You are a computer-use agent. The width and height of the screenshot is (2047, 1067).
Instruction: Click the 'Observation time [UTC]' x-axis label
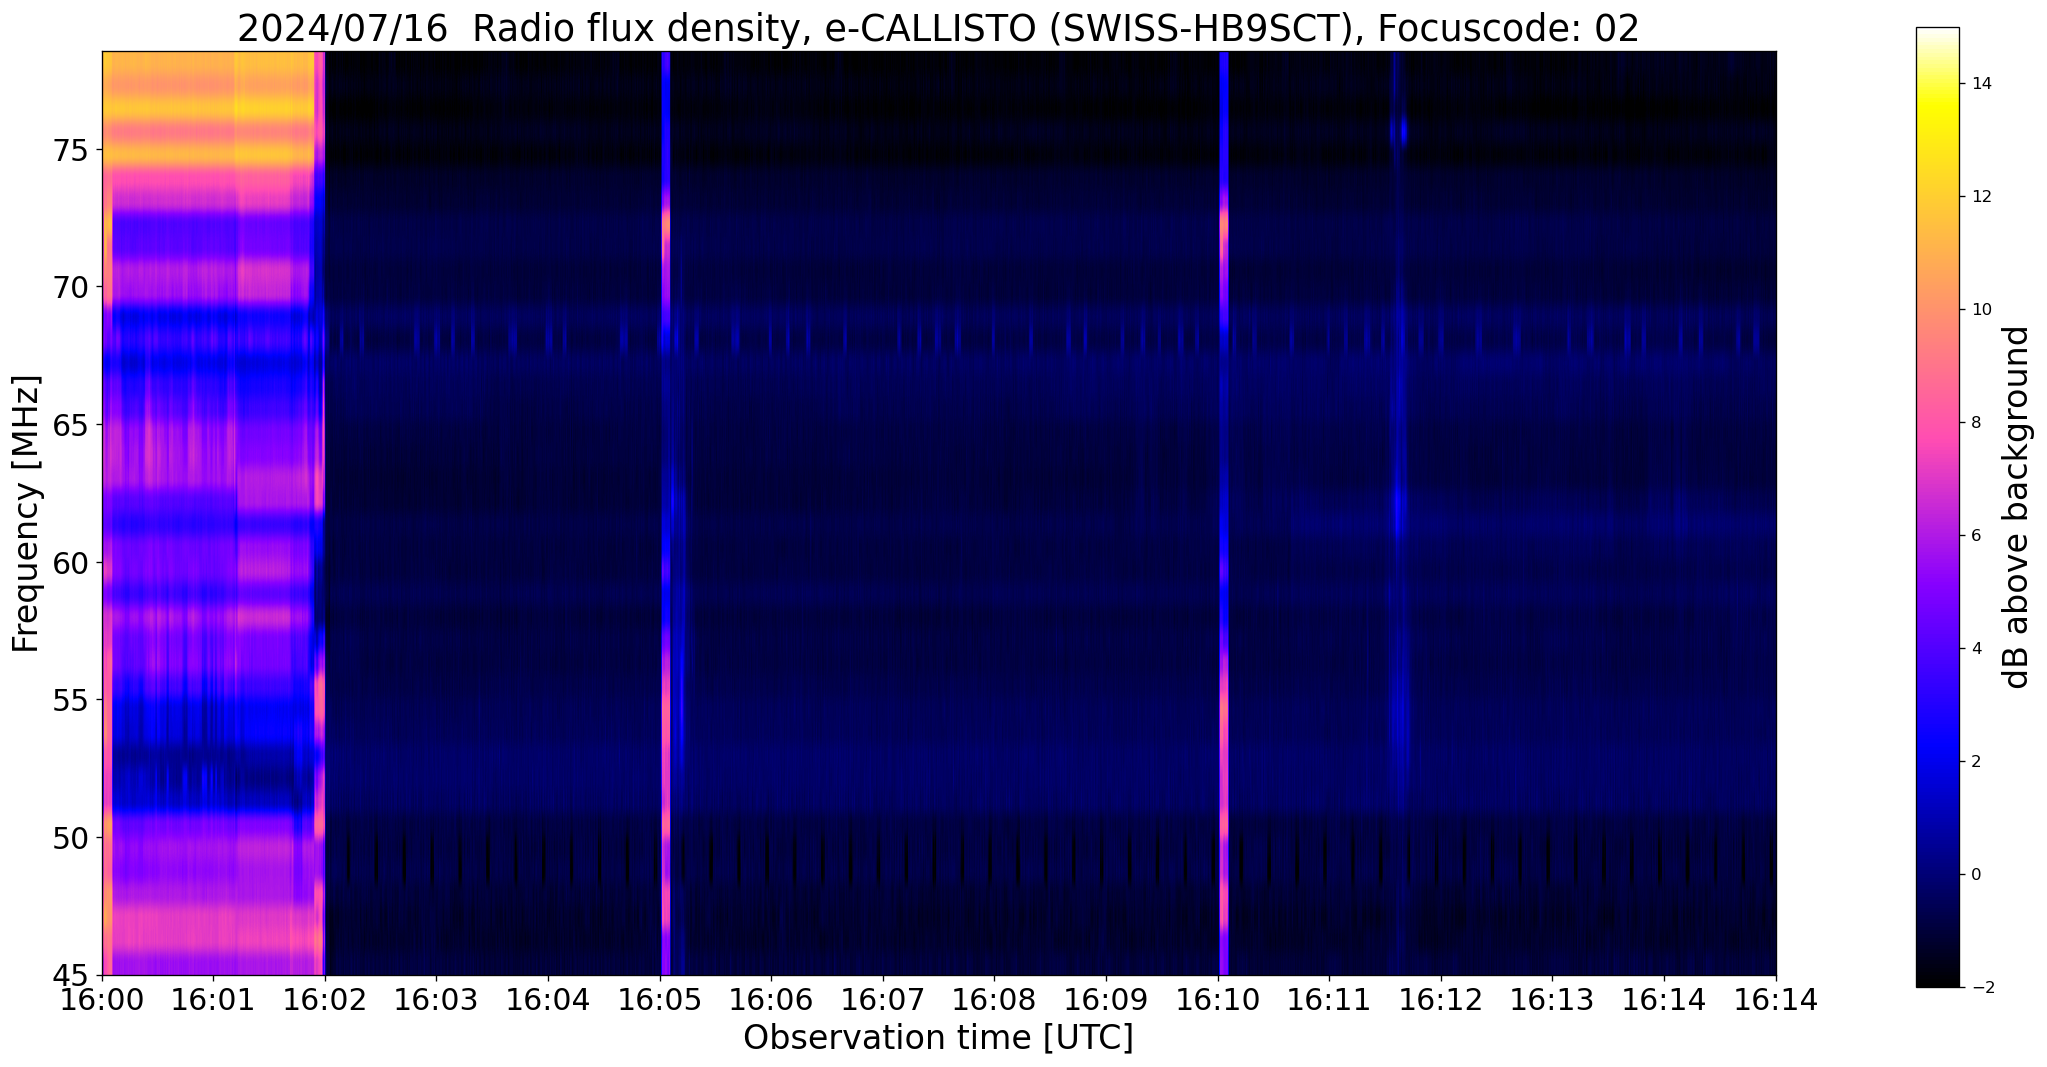(x=938, y=1038)
